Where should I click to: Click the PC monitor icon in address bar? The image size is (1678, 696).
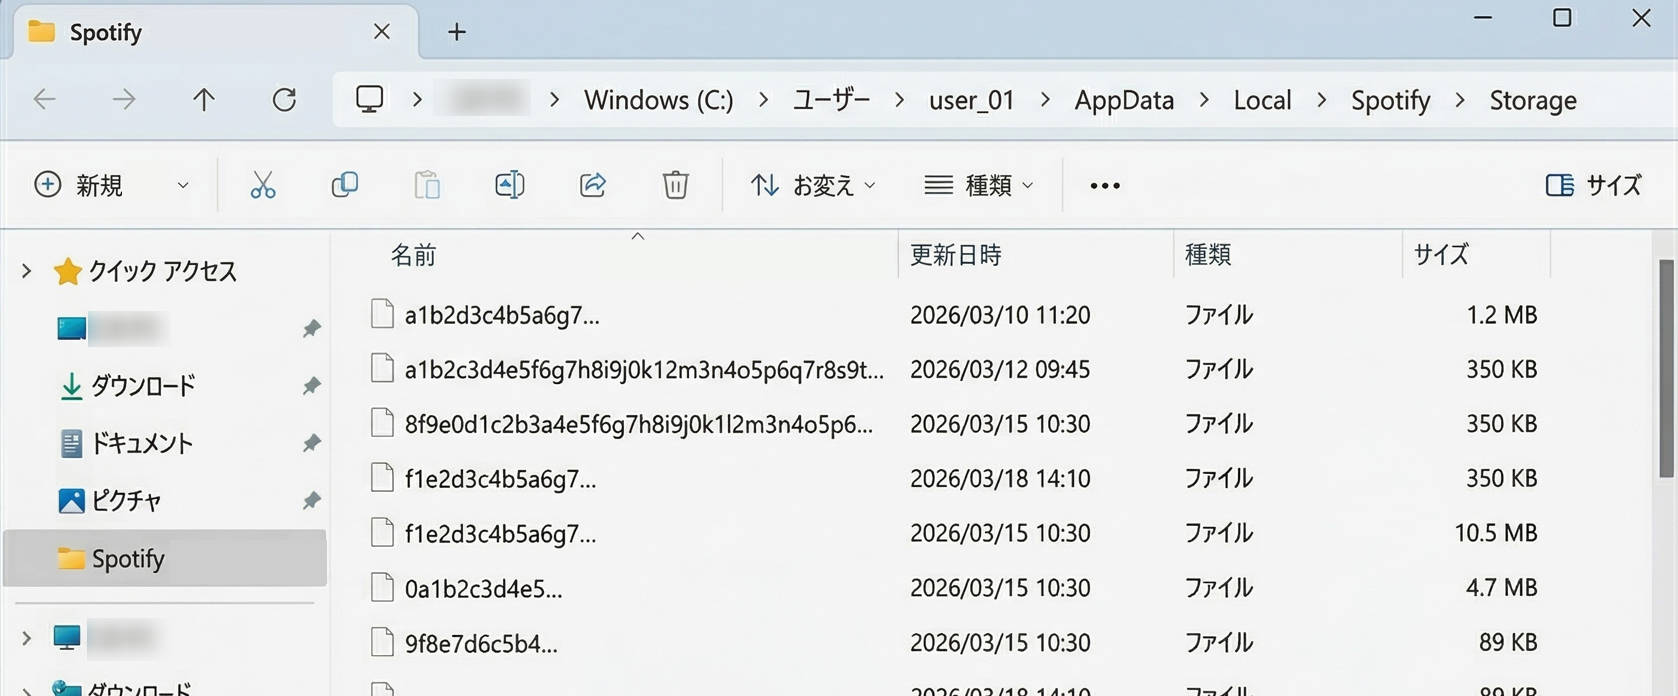[370, 99]
